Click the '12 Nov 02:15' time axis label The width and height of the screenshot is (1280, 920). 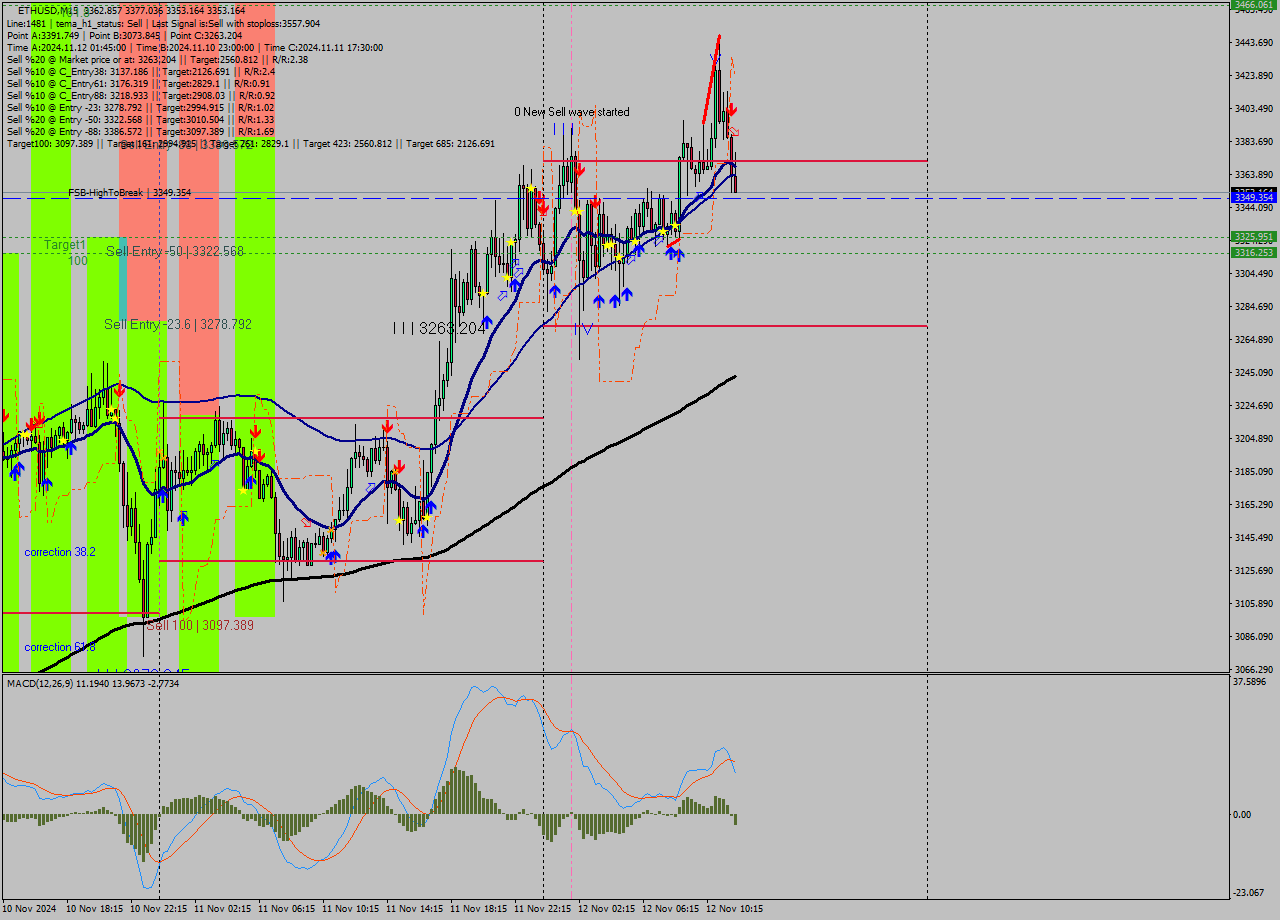click(607, 909)
